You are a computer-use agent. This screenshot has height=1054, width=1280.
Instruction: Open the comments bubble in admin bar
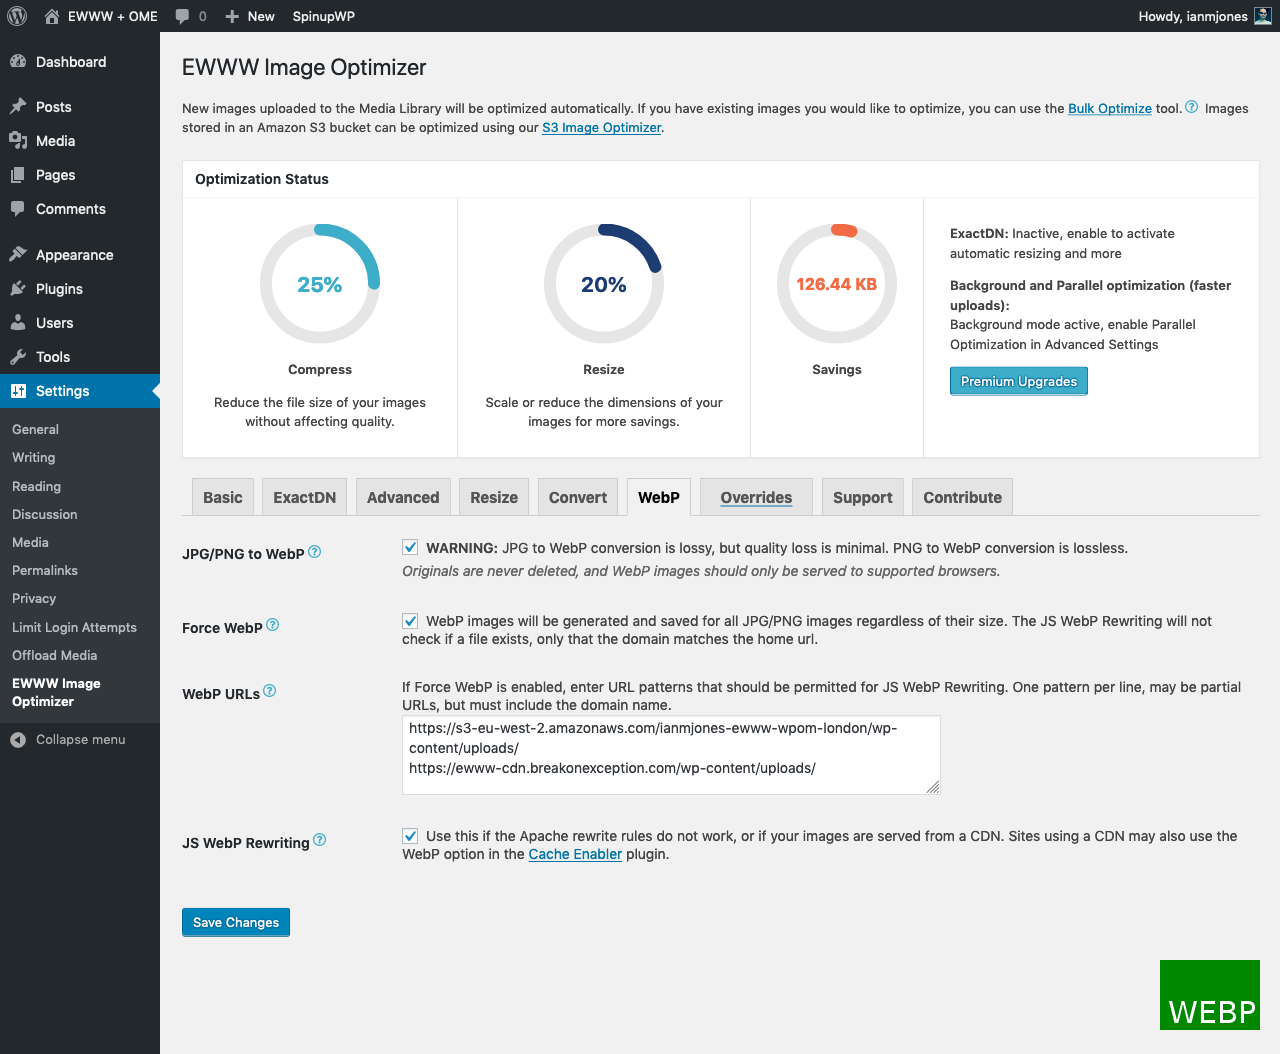click(182, 16)
